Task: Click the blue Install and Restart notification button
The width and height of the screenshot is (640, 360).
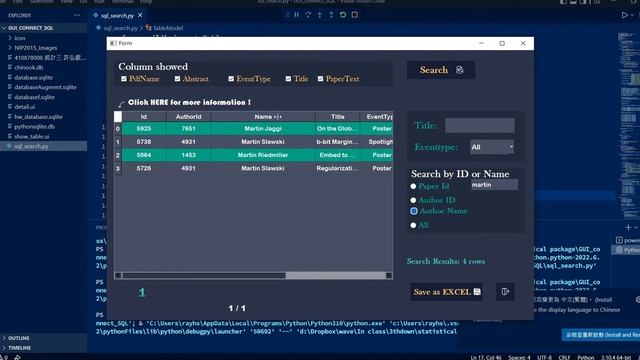Action: [601, 335]
